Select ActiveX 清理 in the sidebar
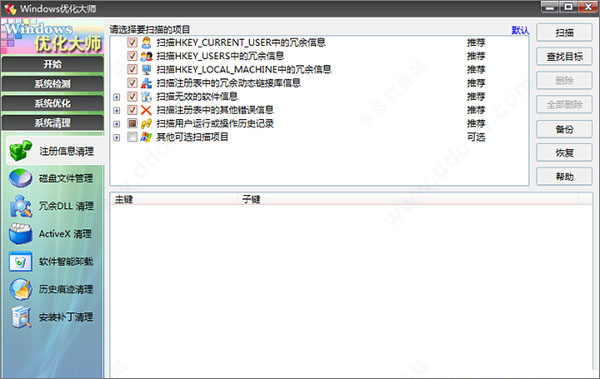Viewport: 600px width, 379px height. pos(65,234)
